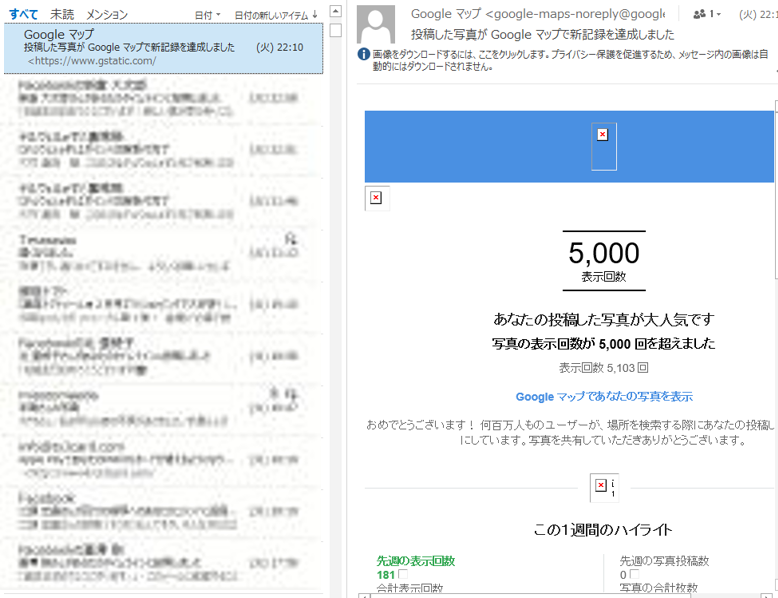Click the message list scrollbar thumb
This screenshot has width=778, height=598.
[336, 30]
